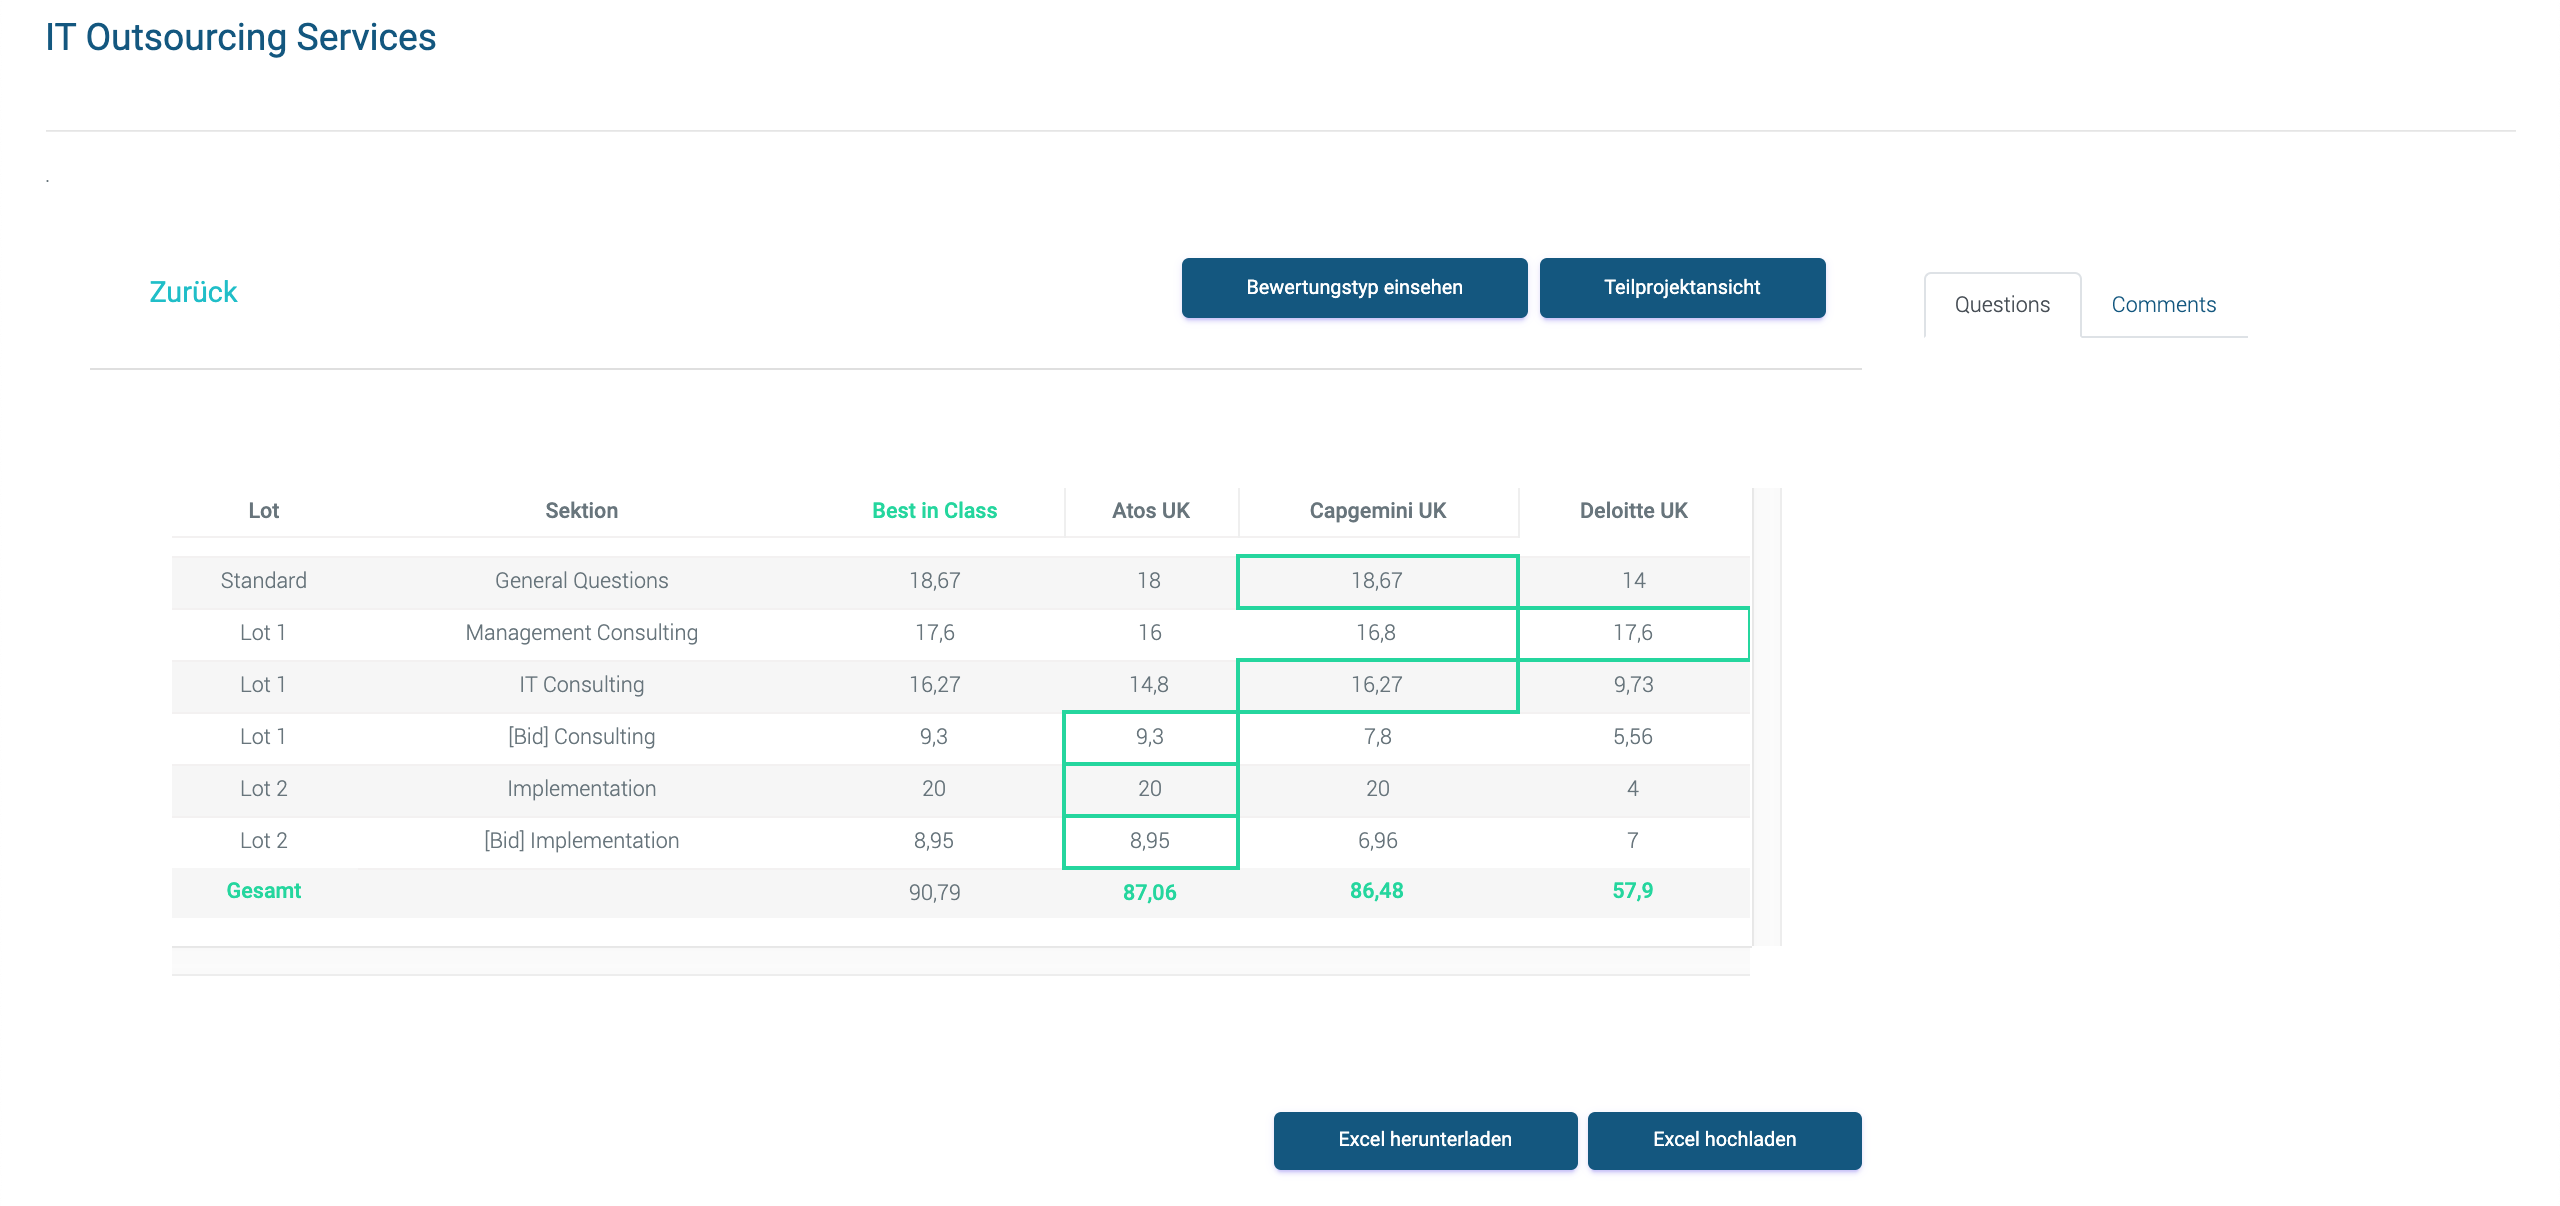Click the Zurück back link
This screenshot has width=2560, height=1206.
click(x=193, y=292)
